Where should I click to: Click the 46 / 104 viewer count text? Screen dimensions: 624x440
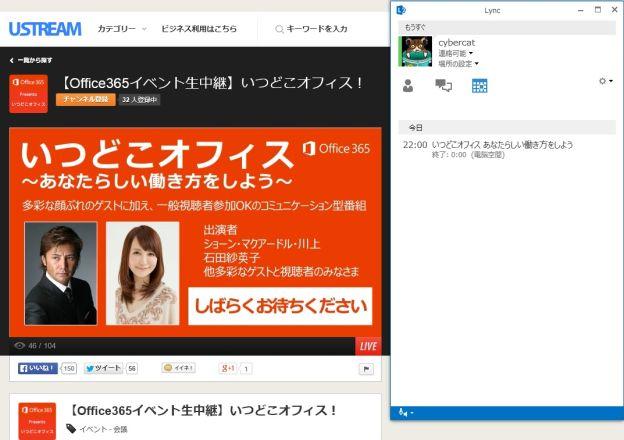42,346
